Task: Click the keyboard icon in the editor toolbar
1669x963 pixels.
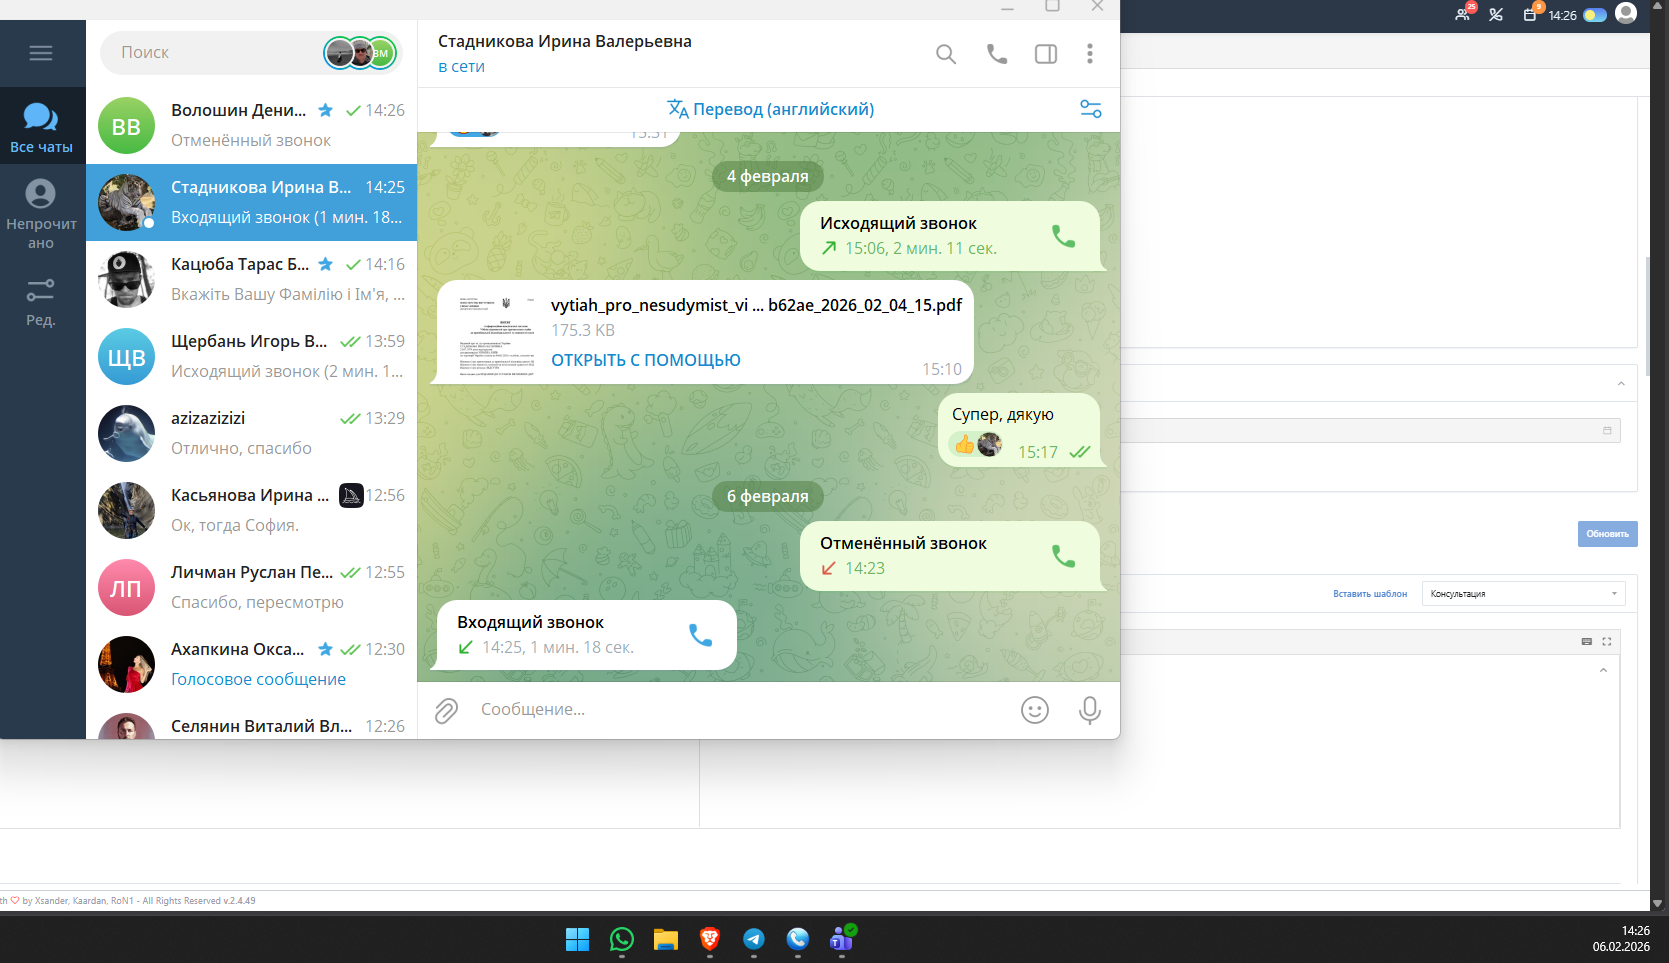Action: click(1586, 642)
